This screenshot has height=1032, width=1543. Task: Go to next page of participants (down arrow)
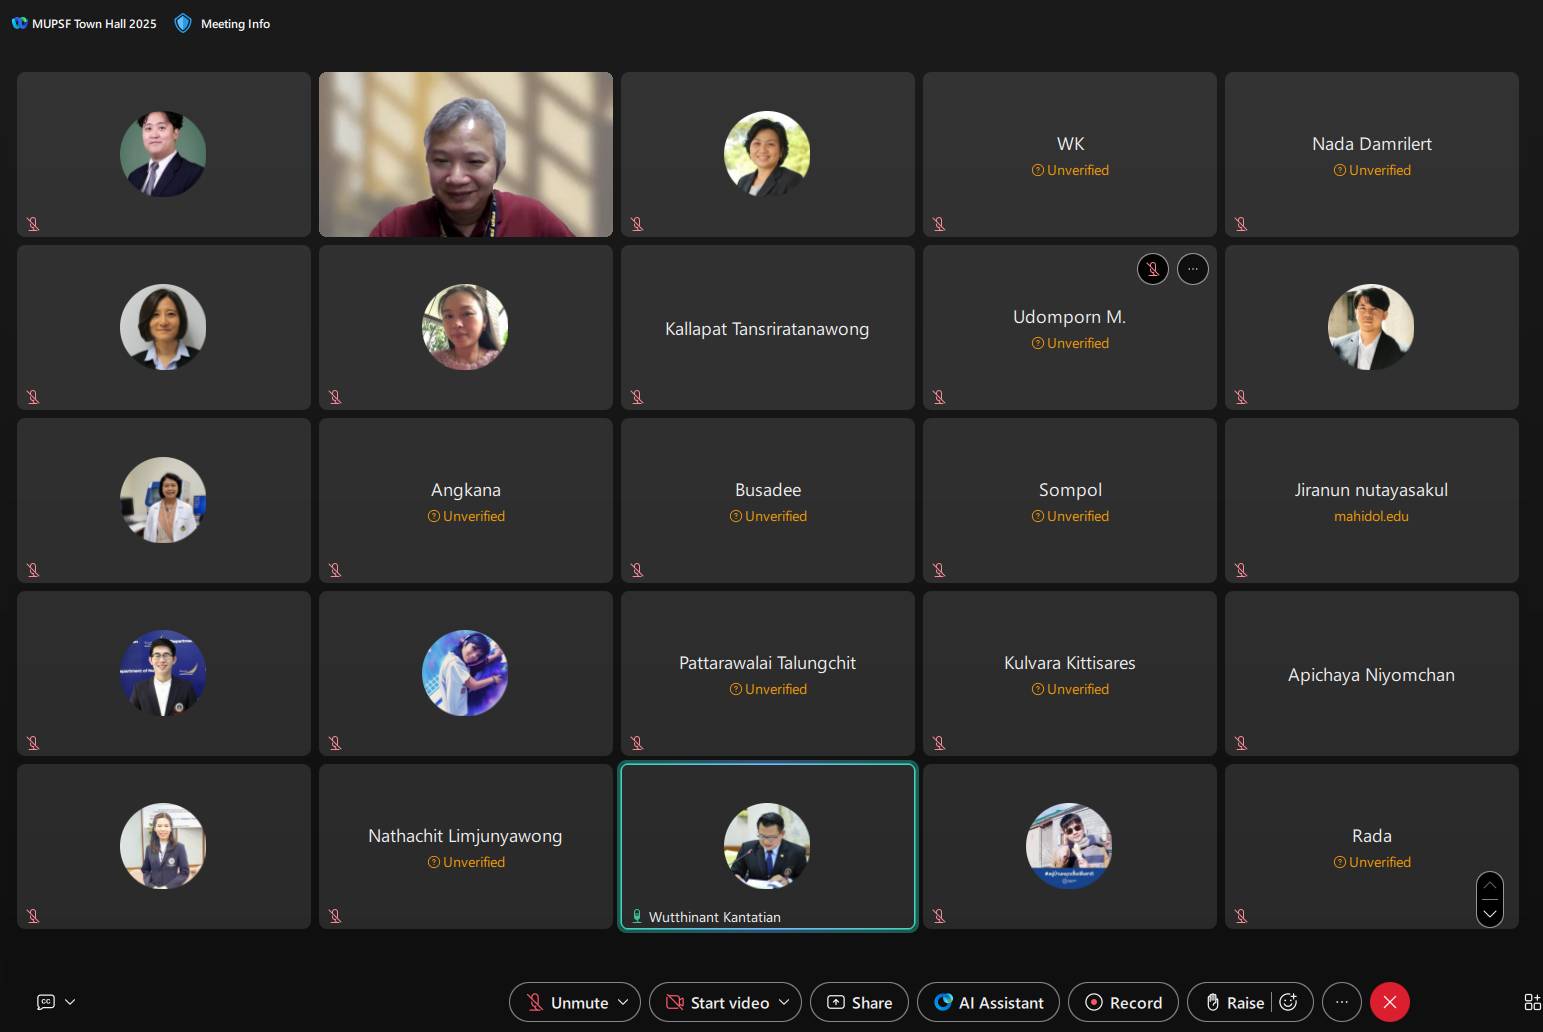(x=1490, y=913)
